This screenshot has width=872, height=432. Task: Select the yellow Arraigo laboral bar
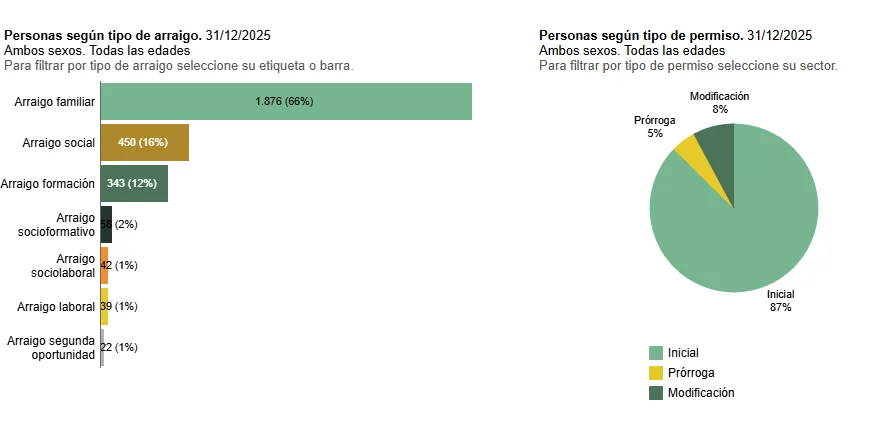104,306
